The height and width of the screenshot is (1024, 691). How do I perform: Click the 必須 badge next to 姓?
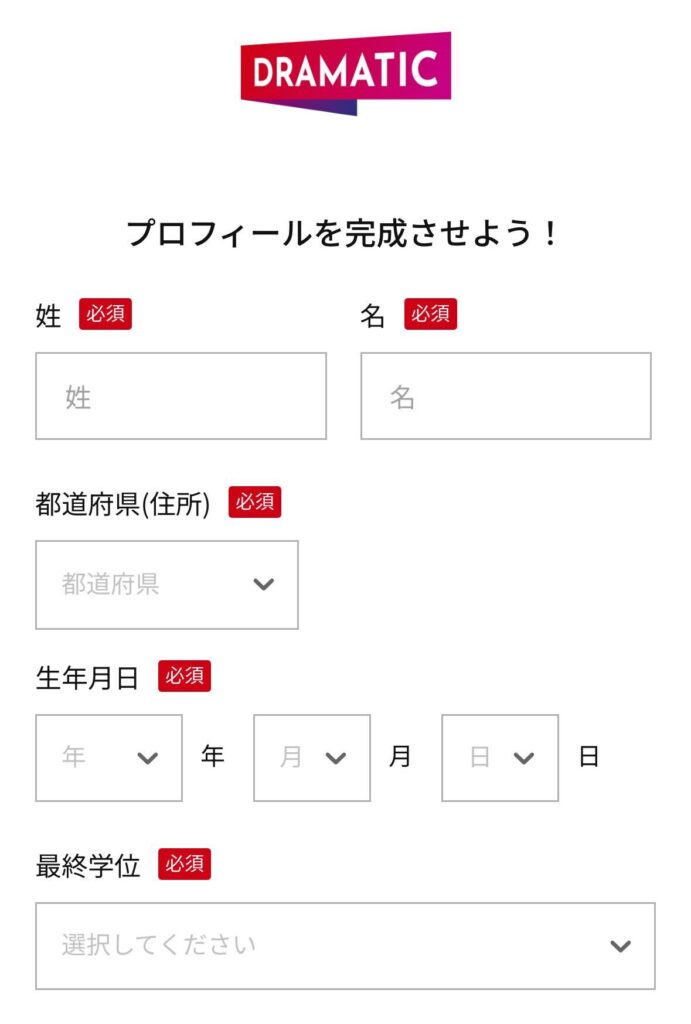click(105, 314)
